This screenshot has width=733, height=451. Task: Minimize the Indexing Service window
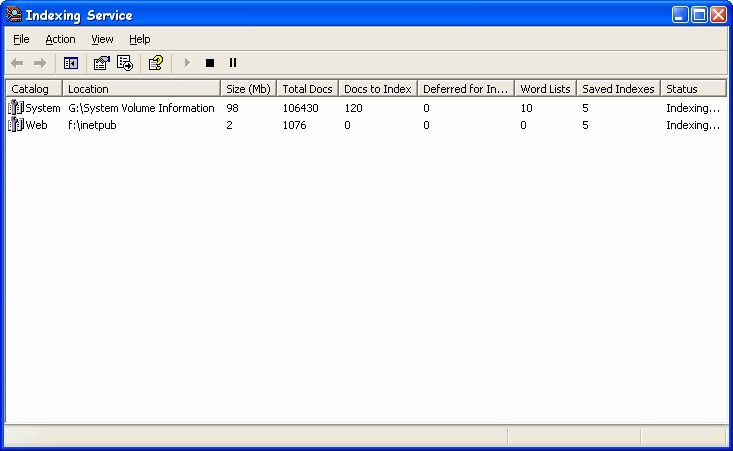pyautogui.click(x=680, y=14)
